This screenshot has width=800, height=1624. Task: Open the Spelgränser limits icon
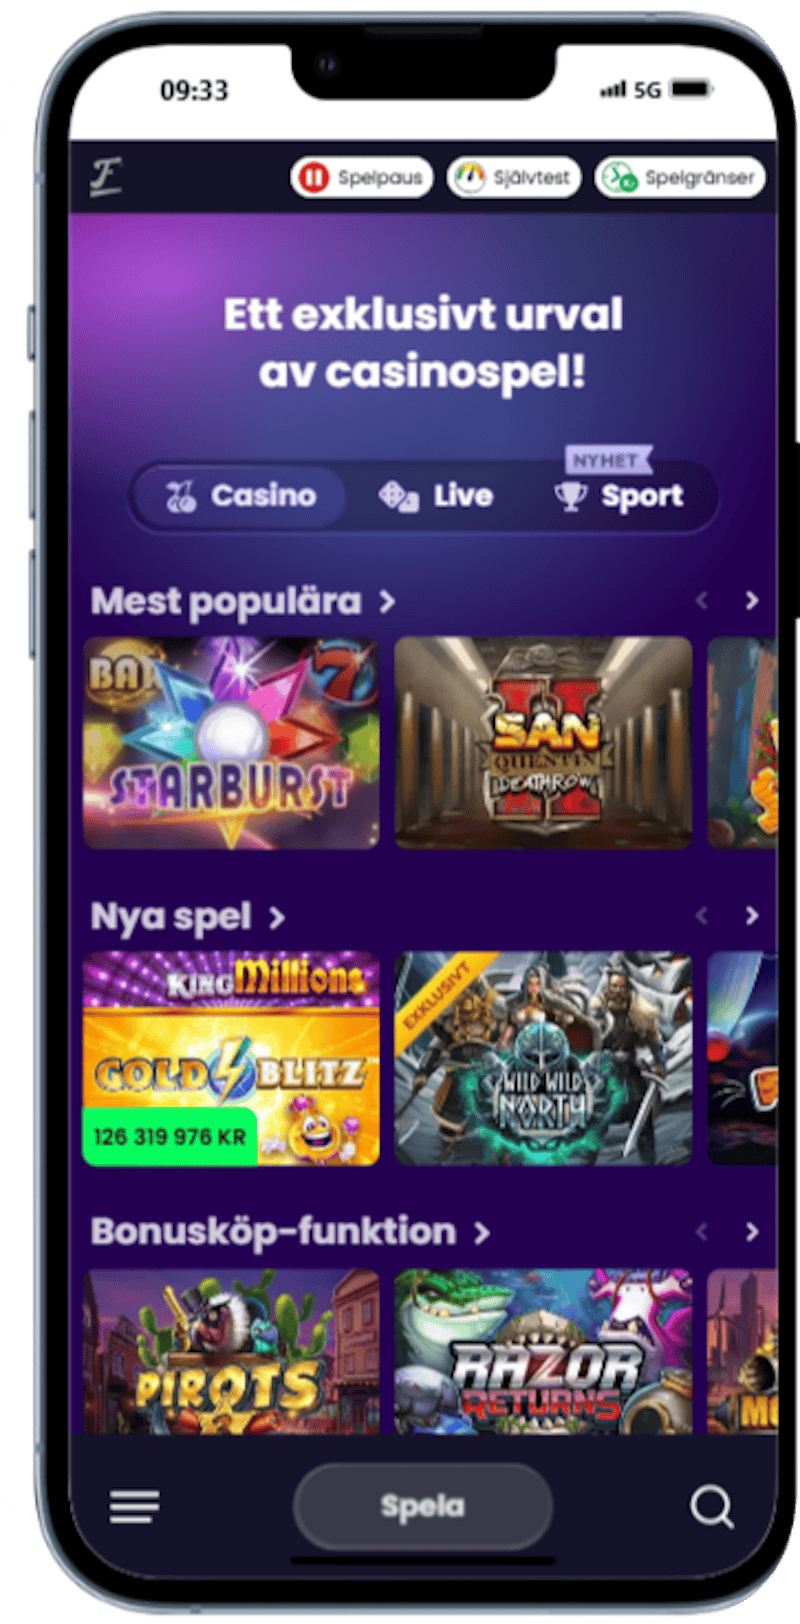tap(620, 178)
